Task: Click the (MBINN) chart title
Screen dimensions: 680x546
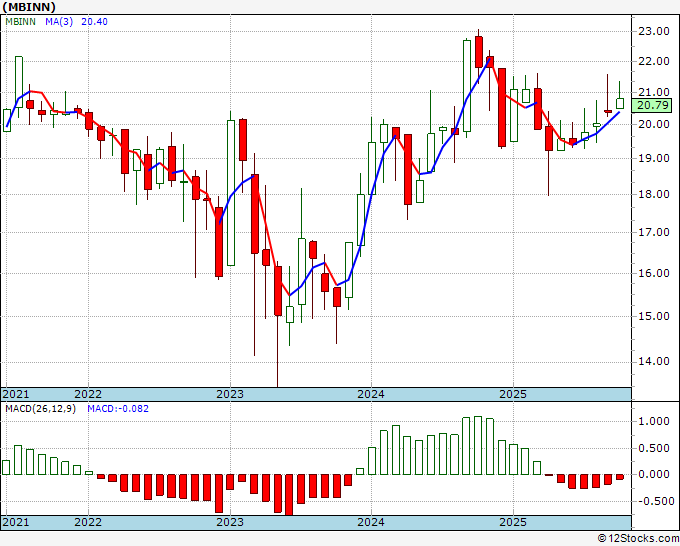Action: coord(29,7)
